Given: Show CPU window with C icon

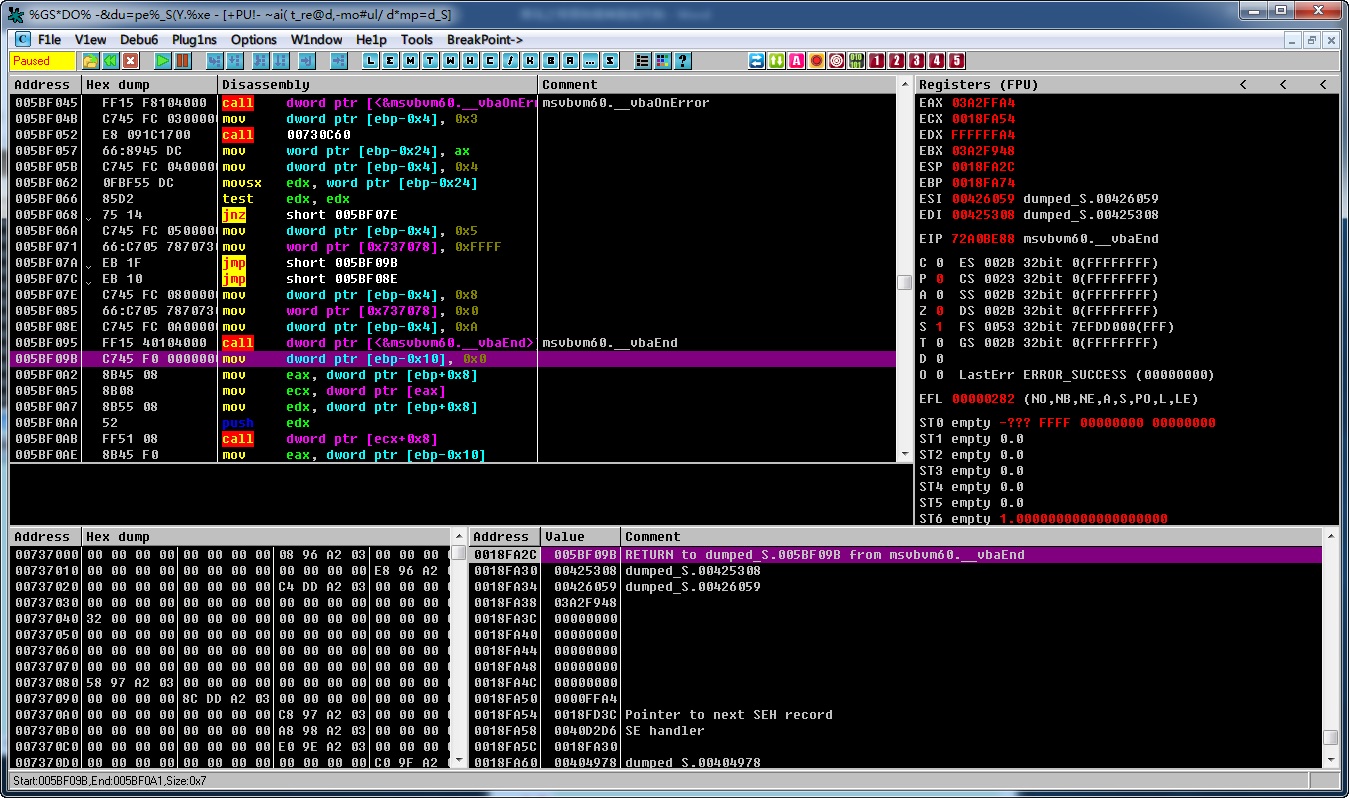Looking at the screenshot, I should tap(490, 61).
